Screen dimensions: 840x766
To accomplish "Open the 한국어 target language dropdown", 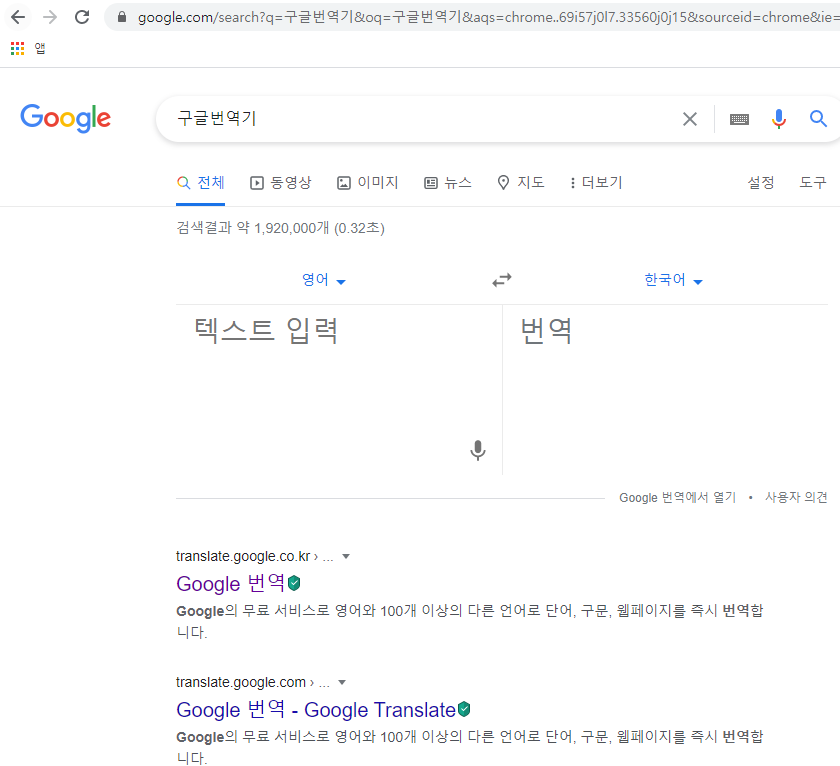I will coord(673,280).
